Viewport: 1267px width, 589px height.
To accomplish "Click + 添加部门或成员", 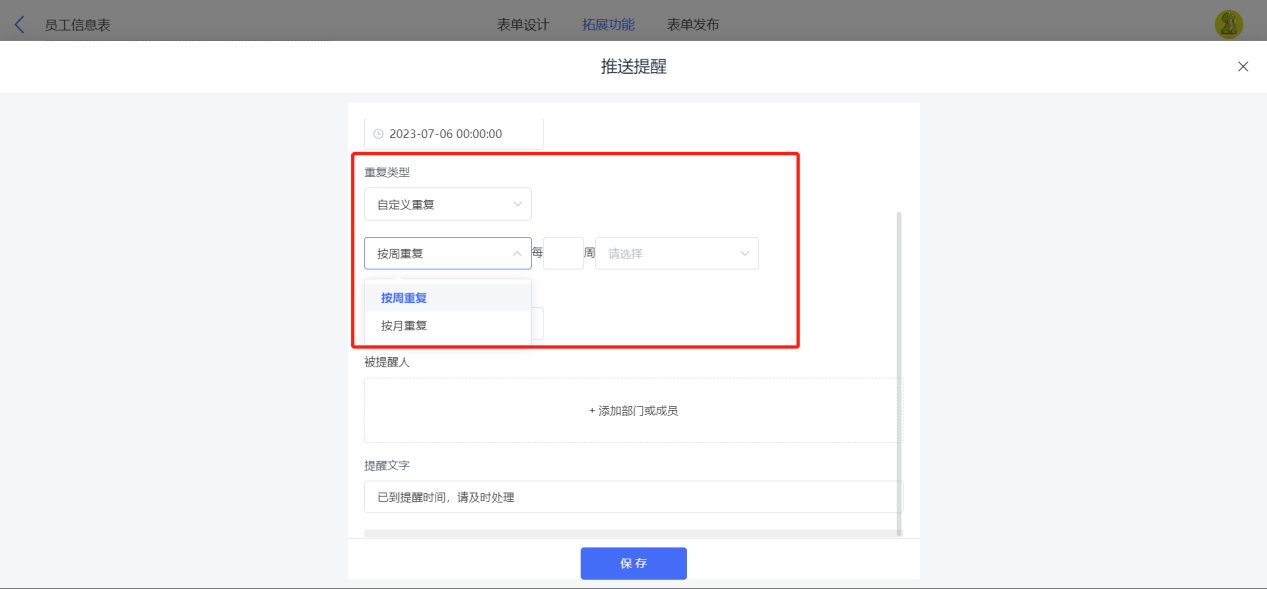I will pos(633,411).
